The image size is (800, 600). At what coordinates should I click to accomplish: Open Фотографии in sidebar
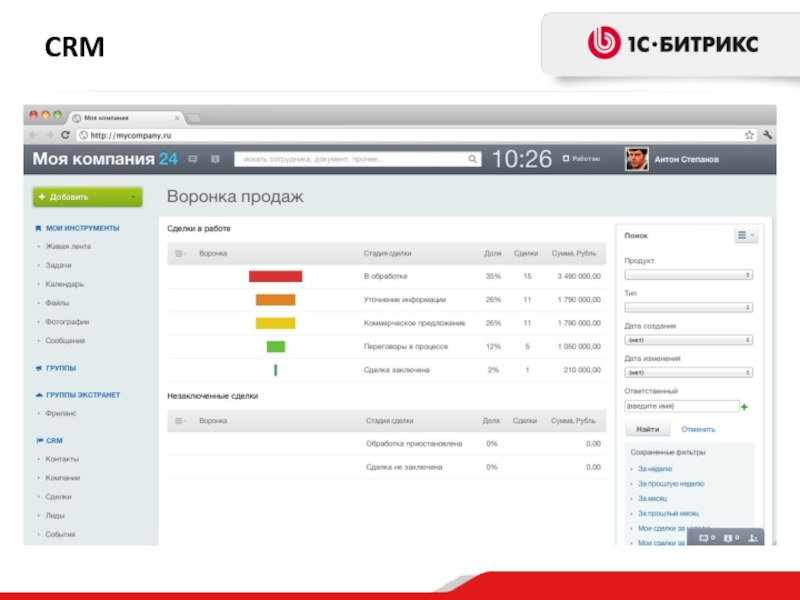(x=67, y=322)
